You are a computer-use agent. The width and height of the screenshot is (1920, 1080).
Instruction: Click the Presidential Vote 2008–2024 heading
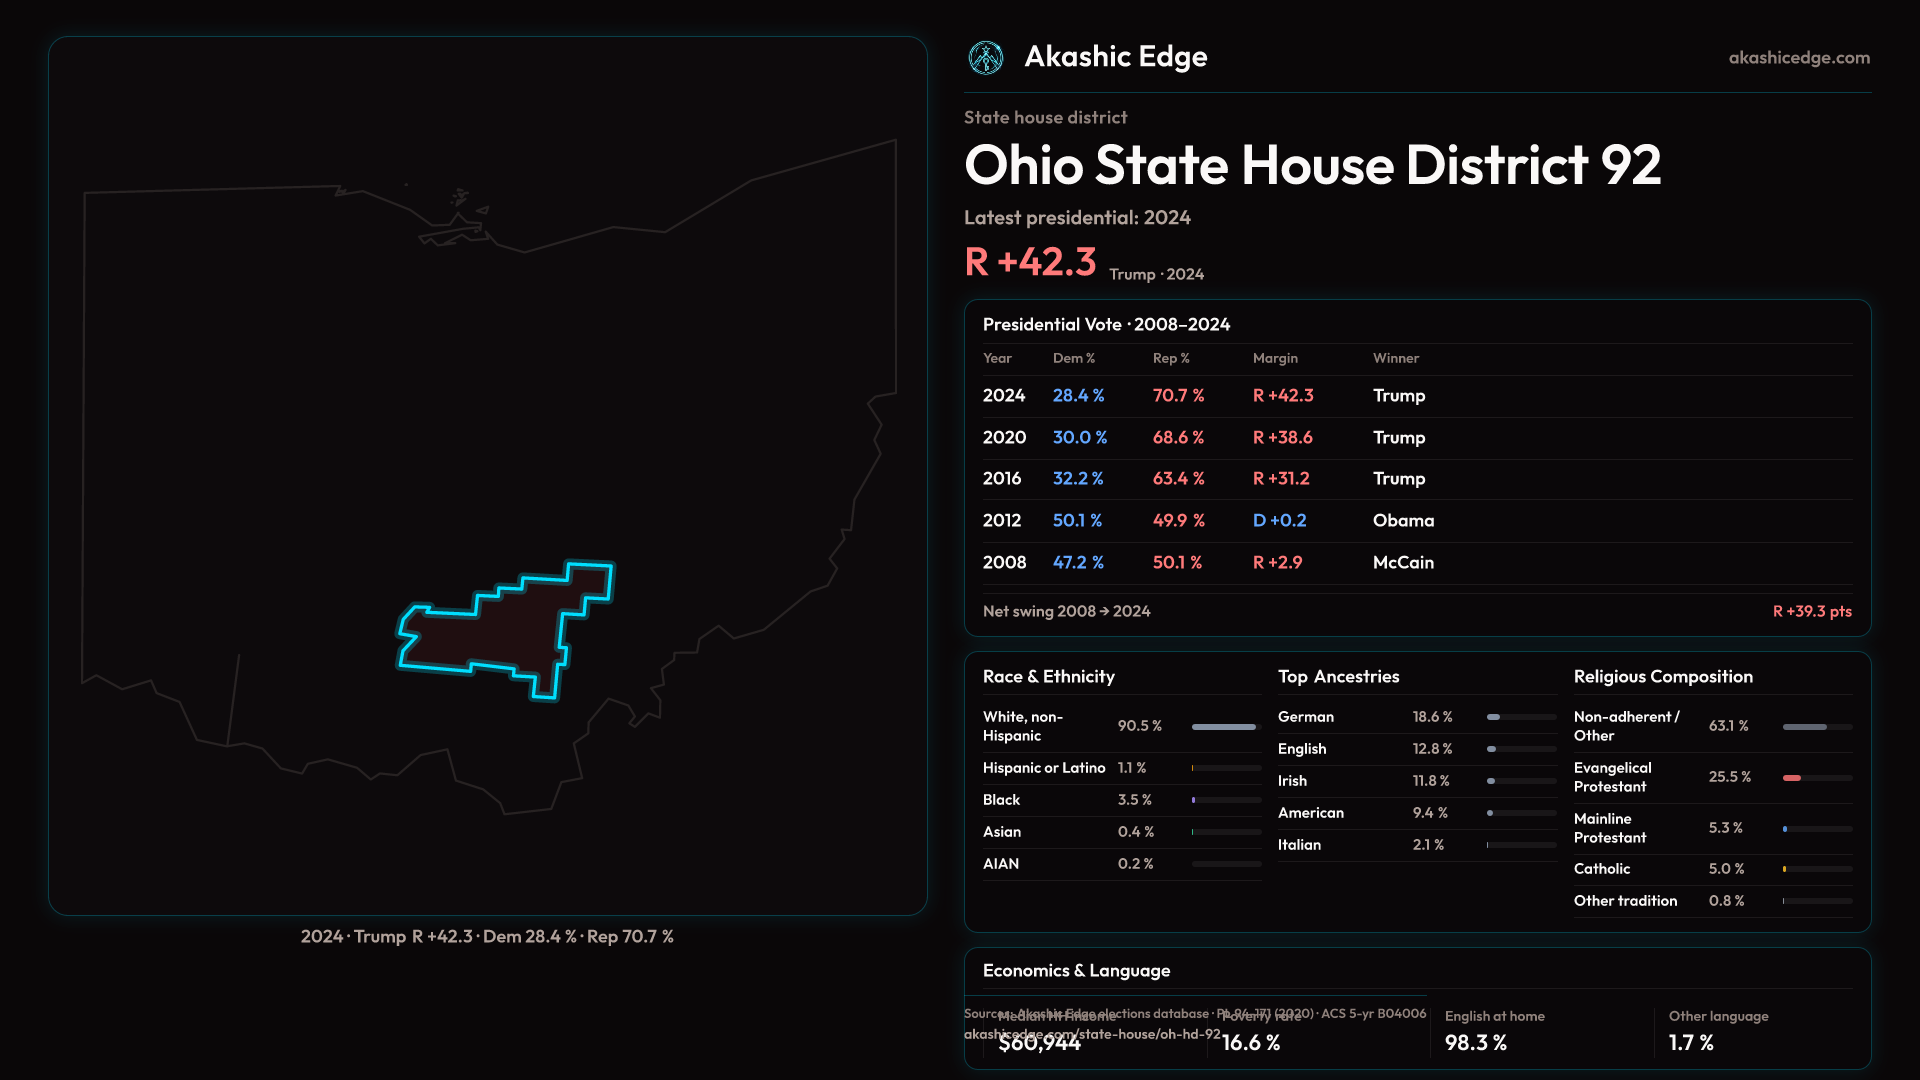point(1106,325)
